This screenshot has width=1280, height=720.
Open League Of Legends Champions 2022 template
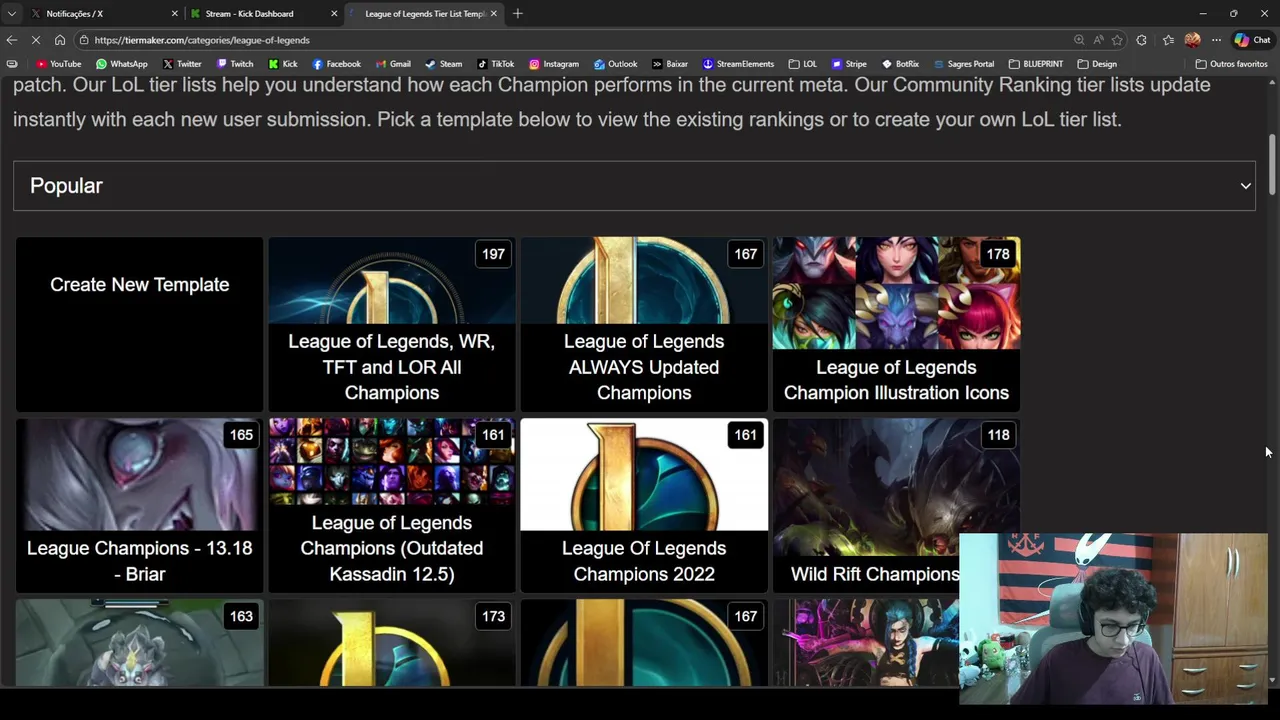pos(644,505)
